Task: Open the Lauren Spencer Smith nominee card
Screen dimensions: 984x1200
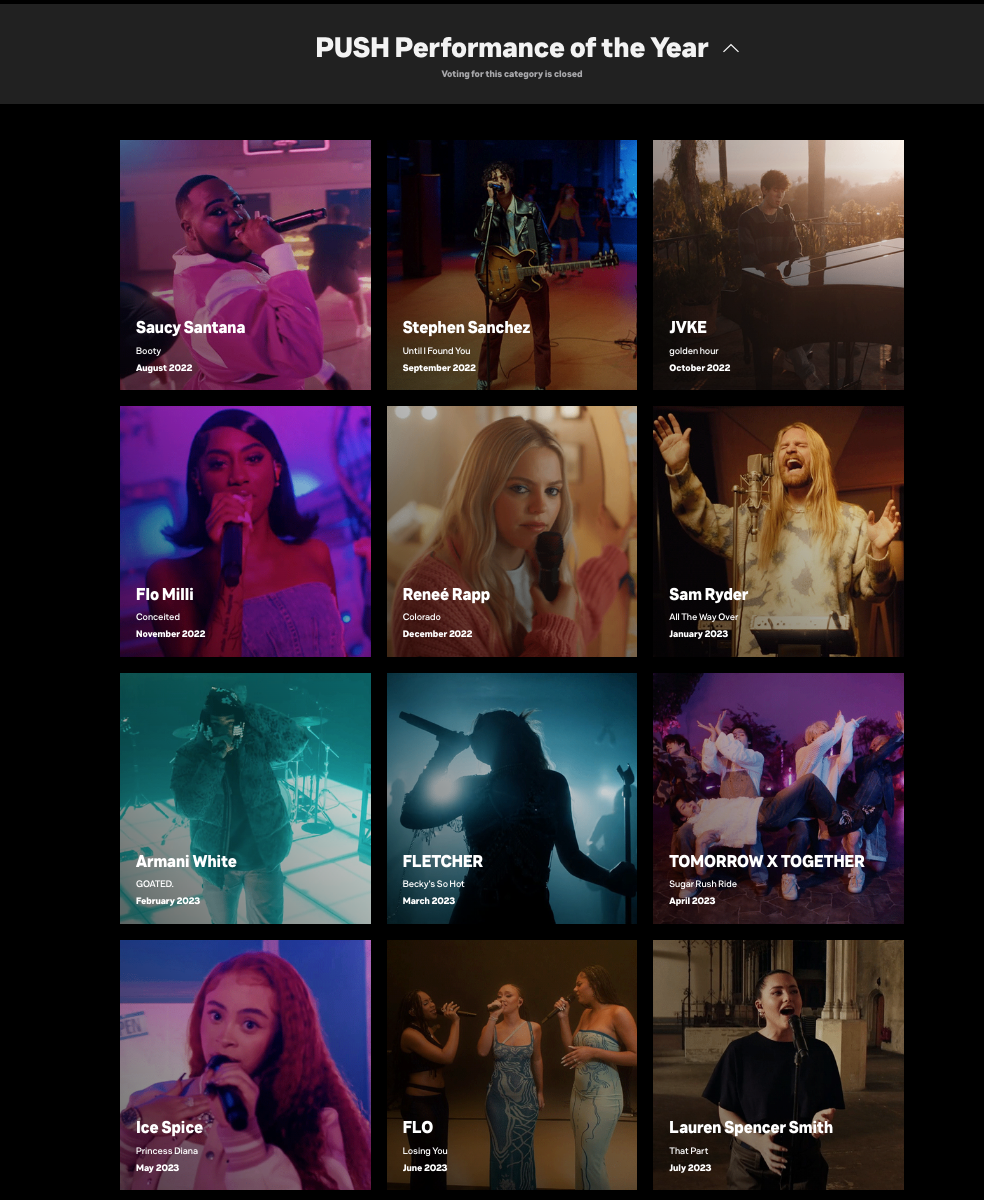Action: click(778, 1065)
